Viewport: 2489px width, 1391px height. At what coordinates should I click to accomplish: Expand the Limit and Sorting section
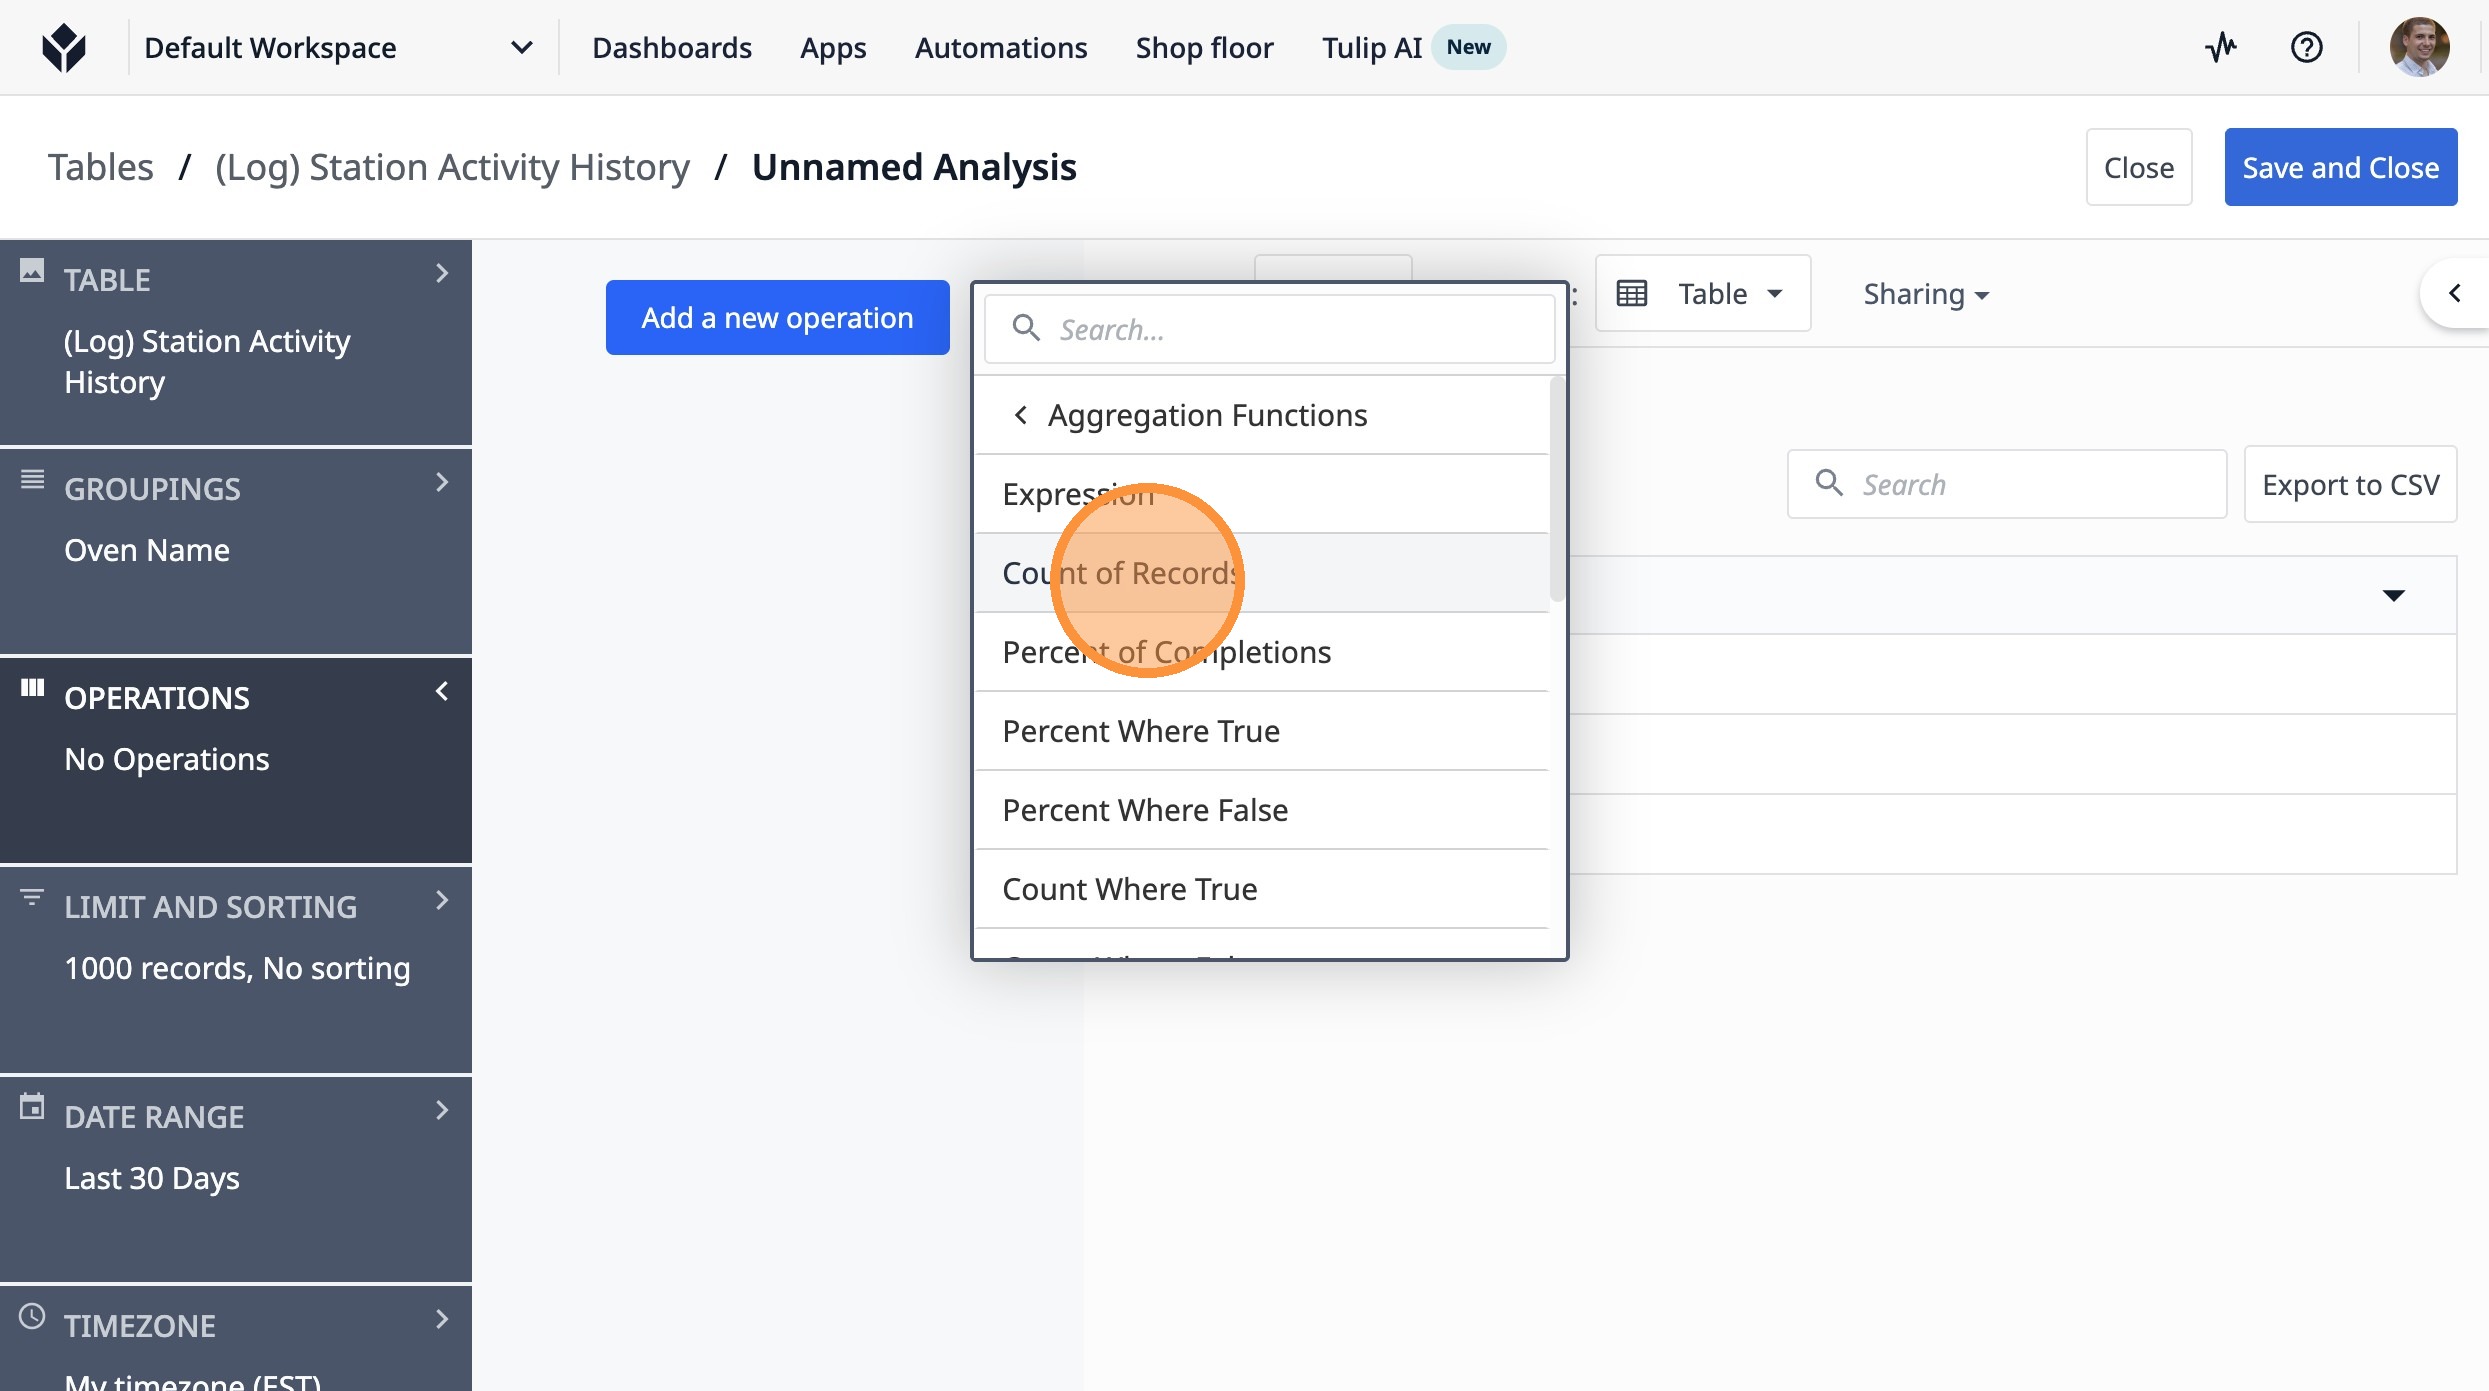442,901
